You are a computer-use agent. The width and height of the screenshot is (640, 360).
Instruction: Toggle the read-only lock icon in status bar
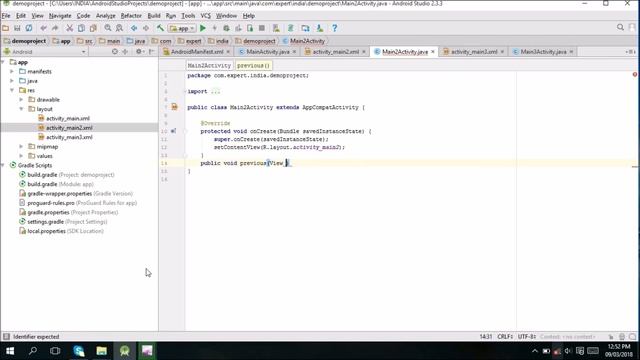pos(611,337)
